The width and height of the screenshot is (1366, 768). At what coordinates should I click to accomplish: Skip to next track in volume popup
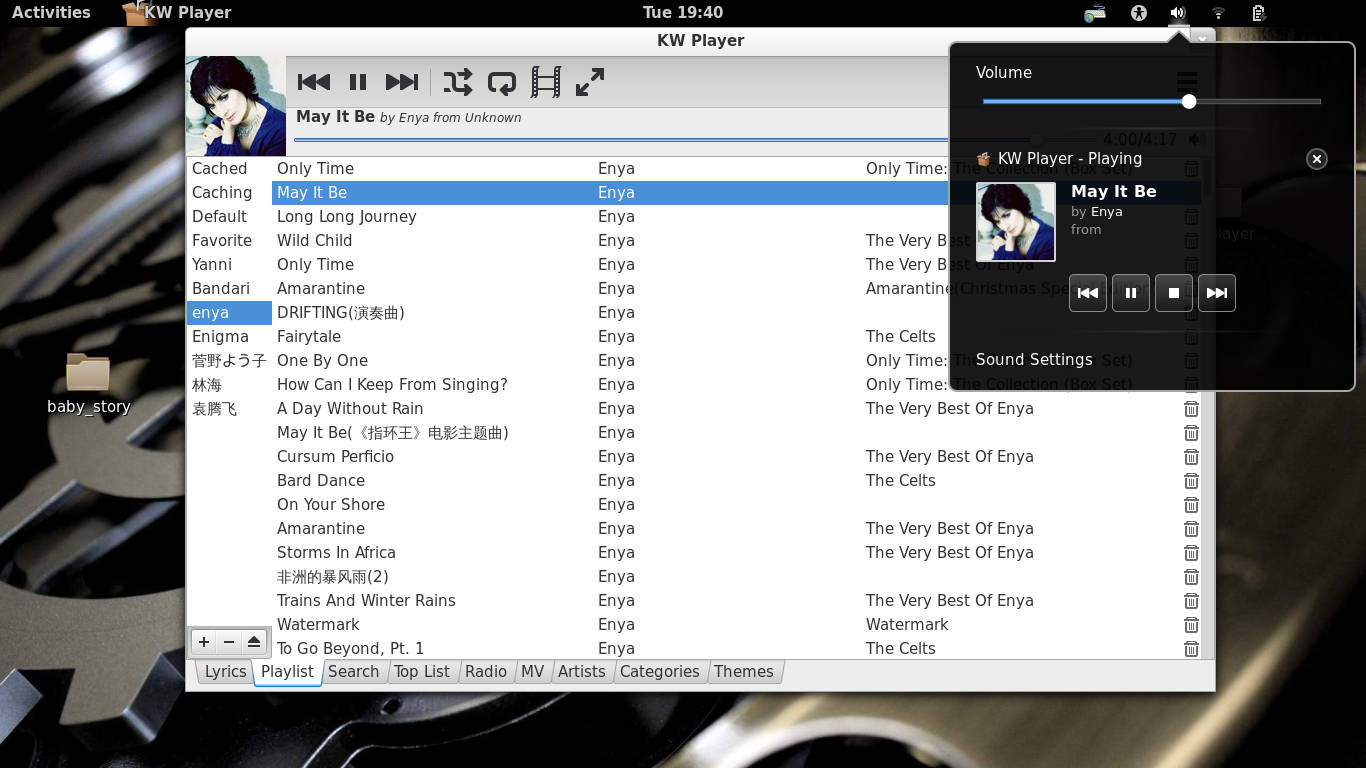pos(1217,293)
